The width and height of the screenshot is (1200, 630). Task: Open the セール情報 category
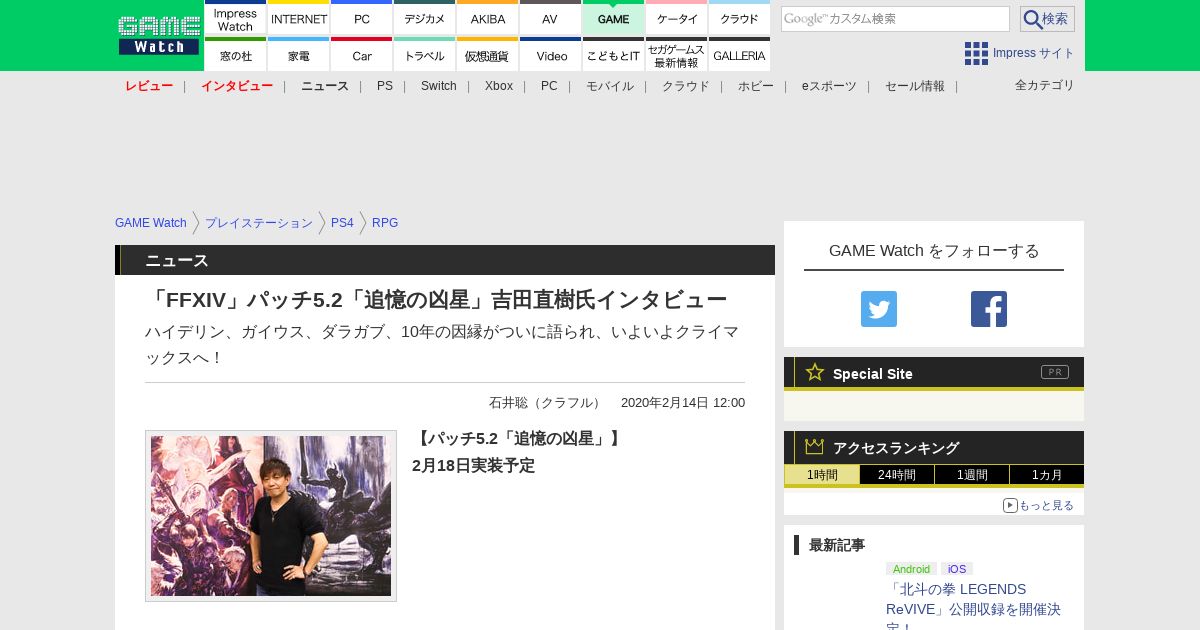point(915,86)
